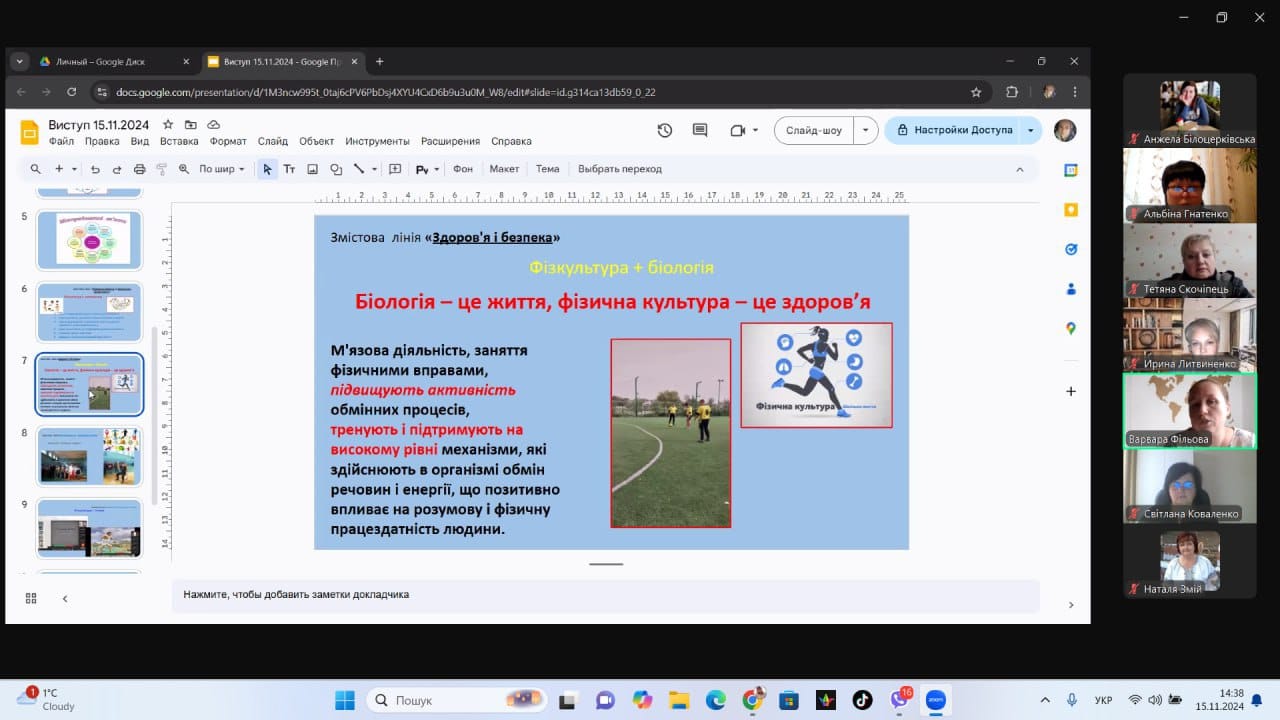Open the new slide layout dropdown arrow
This screenshot has height=720, width=1280.
74,169
